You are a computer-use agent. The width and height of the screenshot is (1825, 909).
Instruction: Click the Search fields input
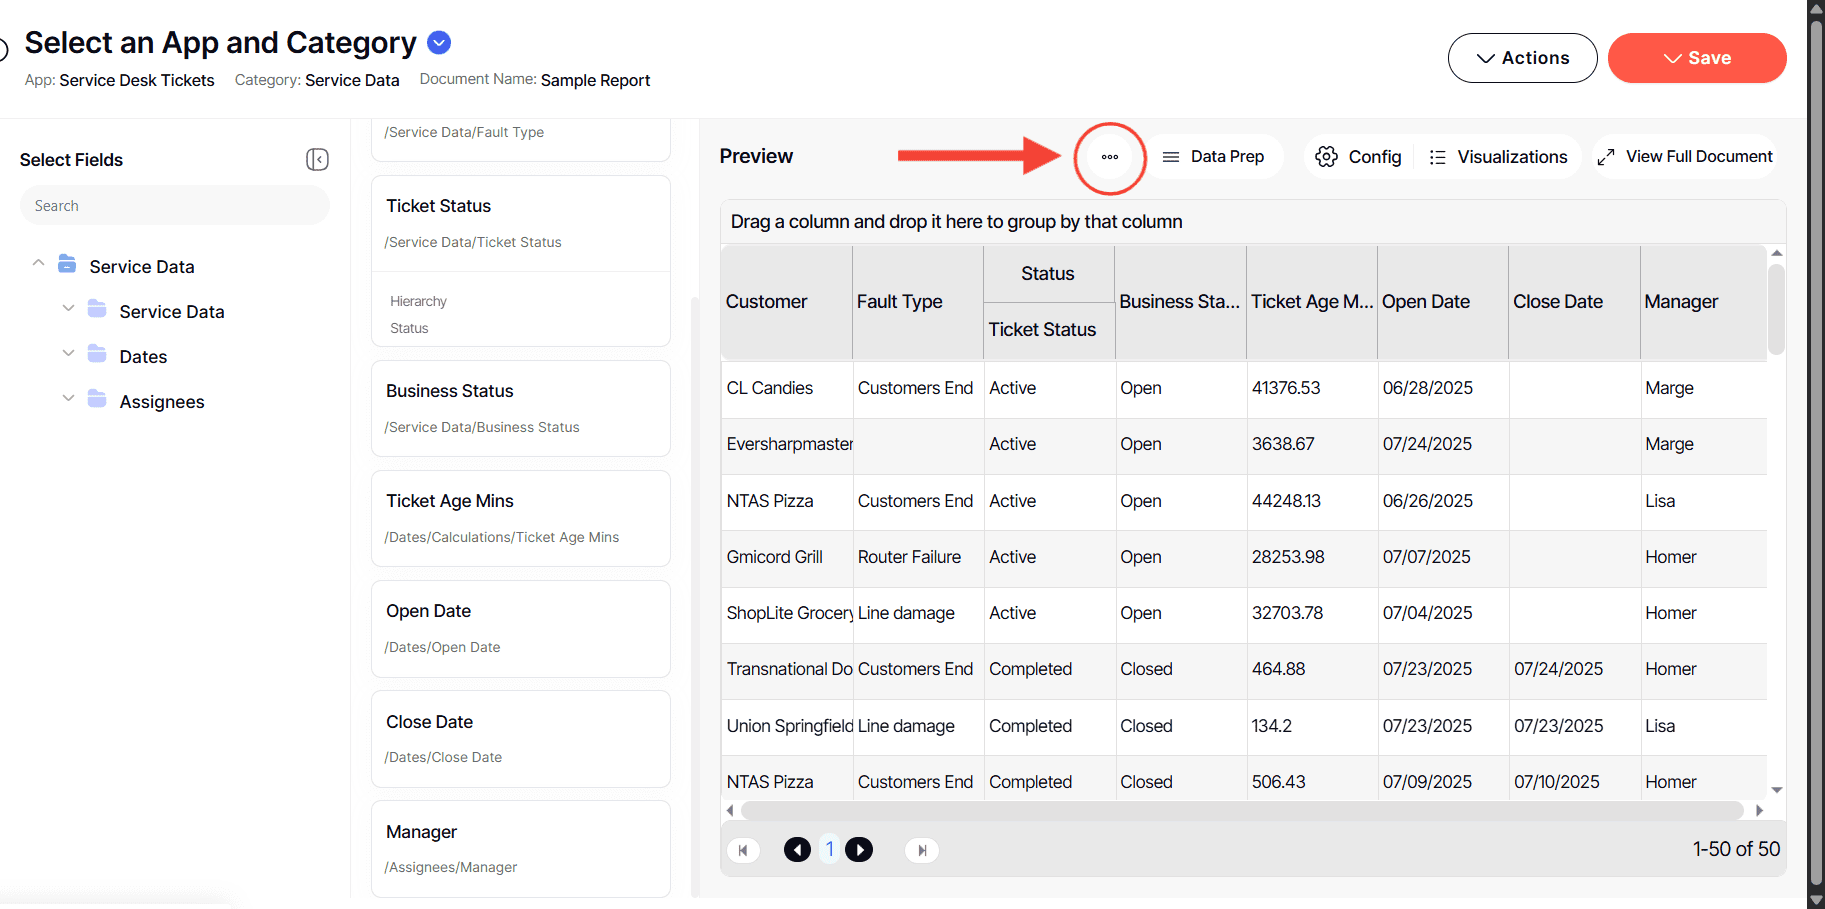[175, 206]
